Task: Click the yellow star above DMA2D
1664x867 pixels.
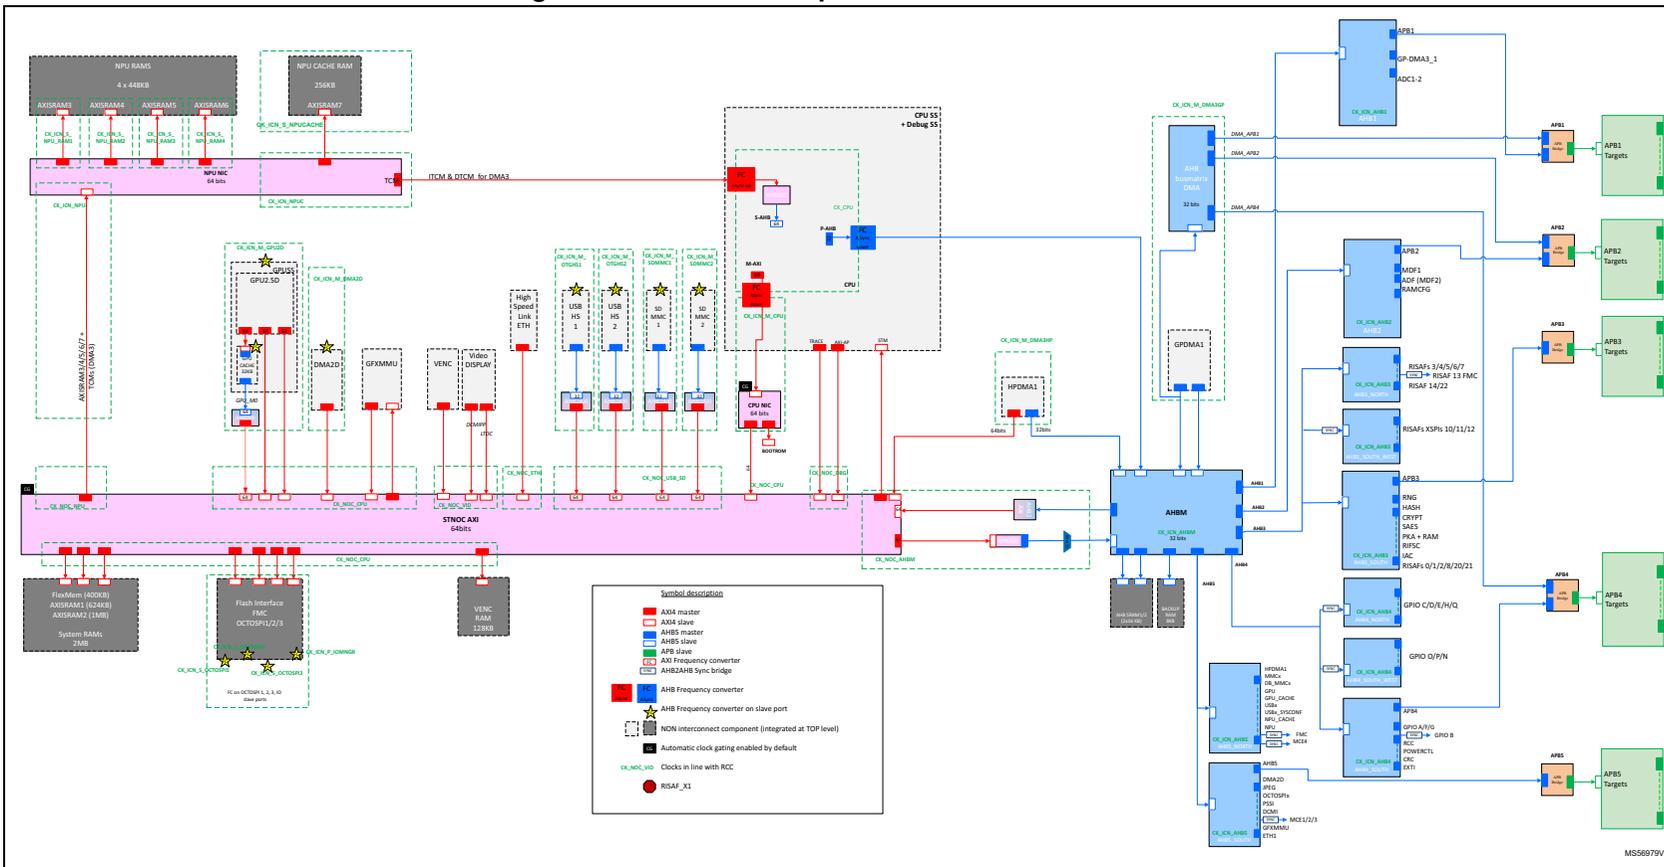Action: (x=326, y=346)
